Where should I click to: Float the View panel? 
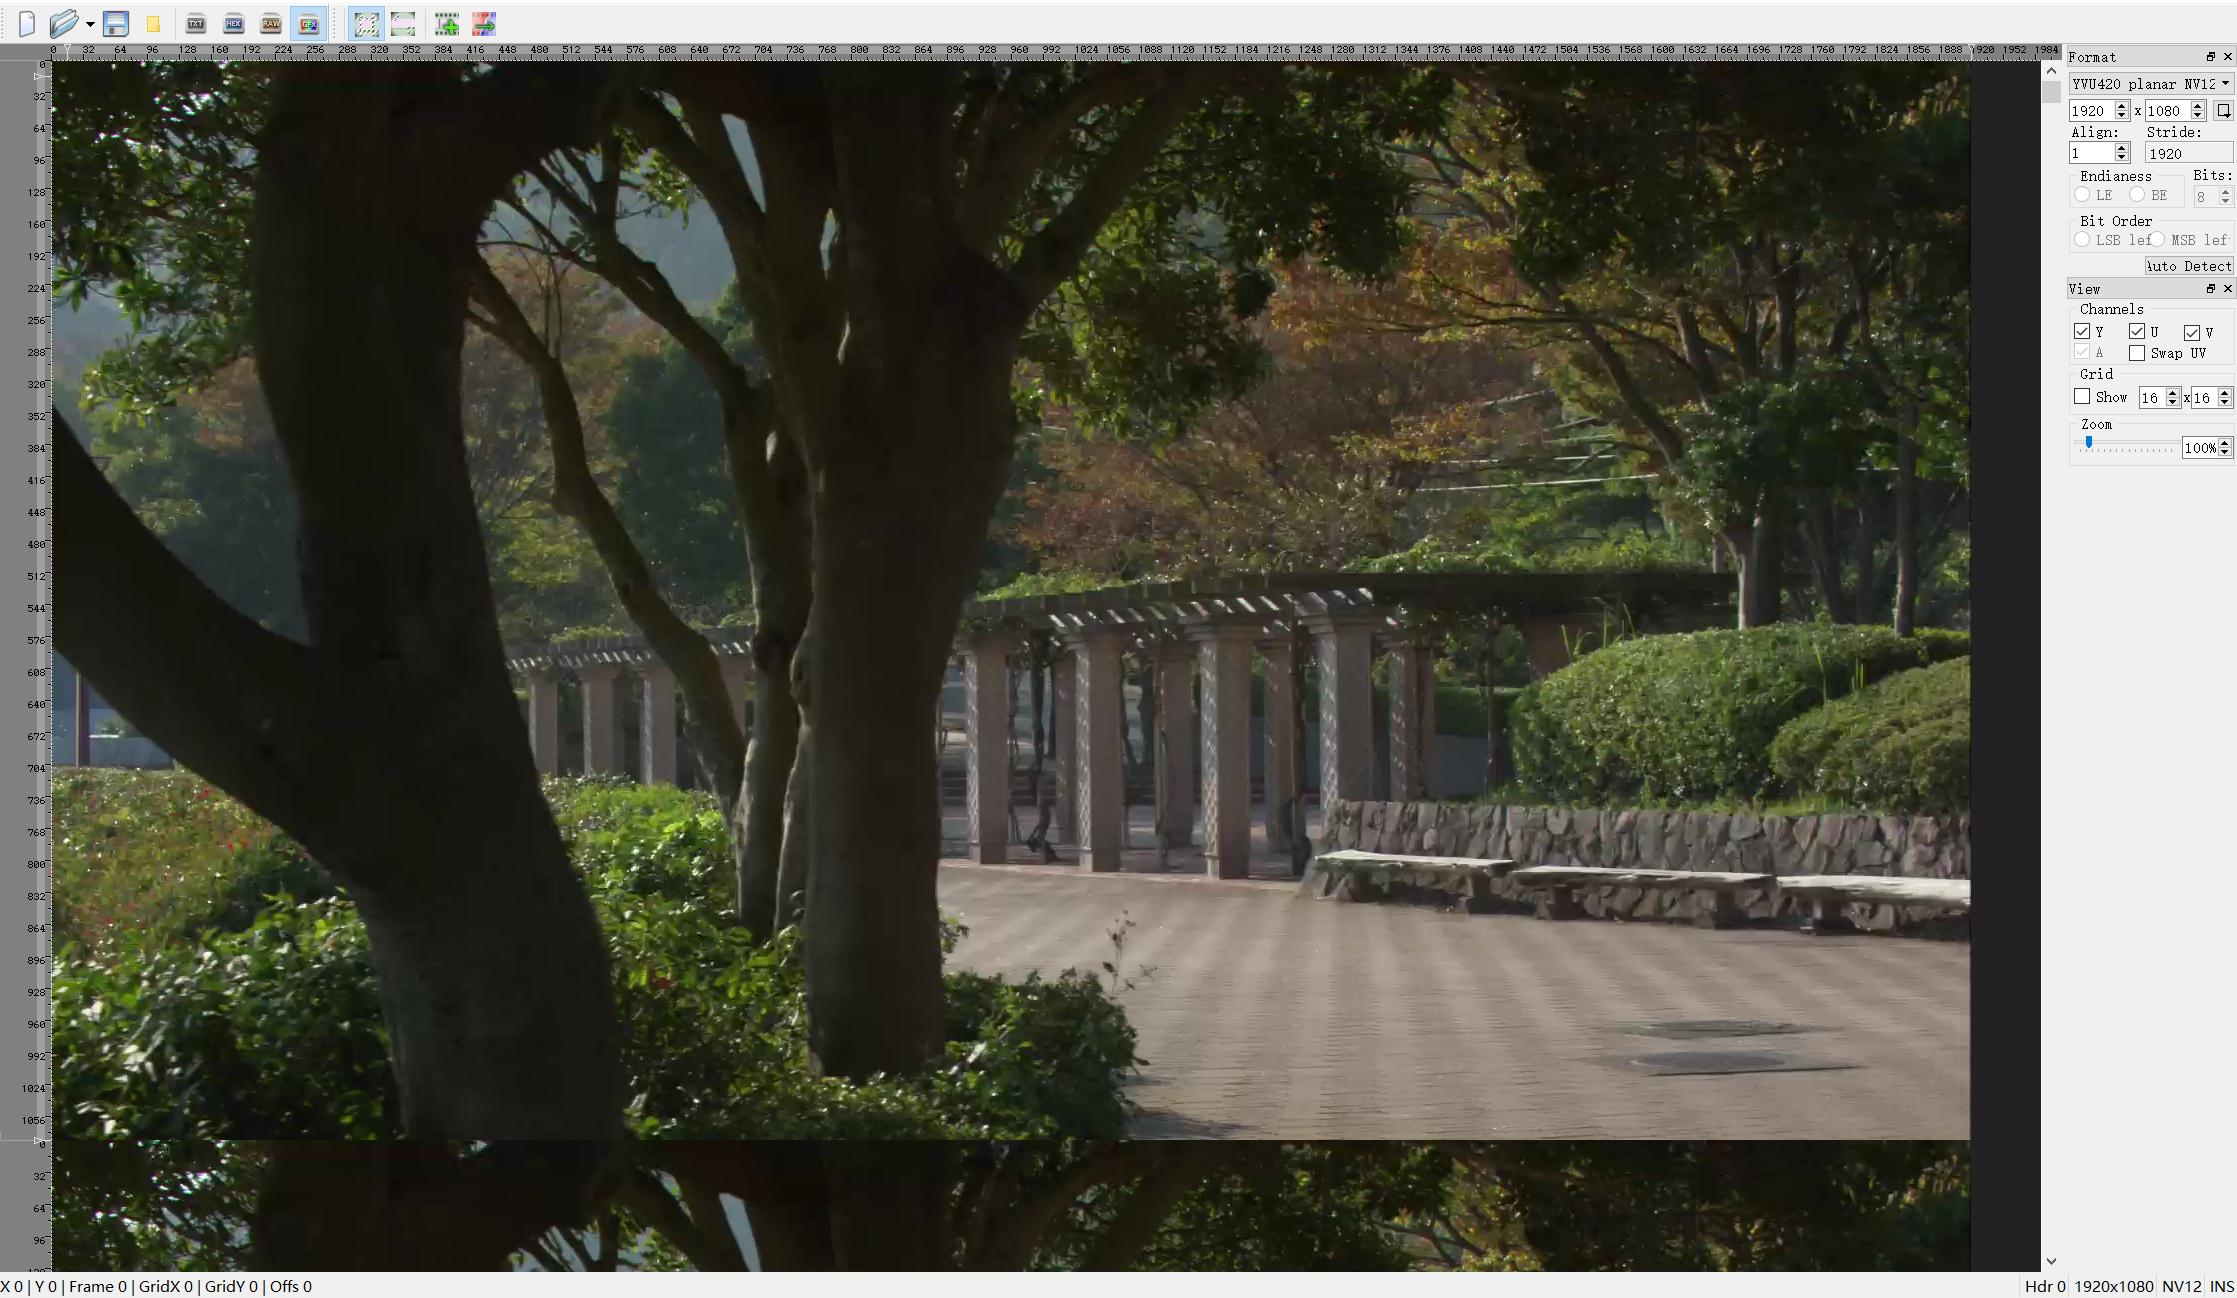coord(2210,289)
